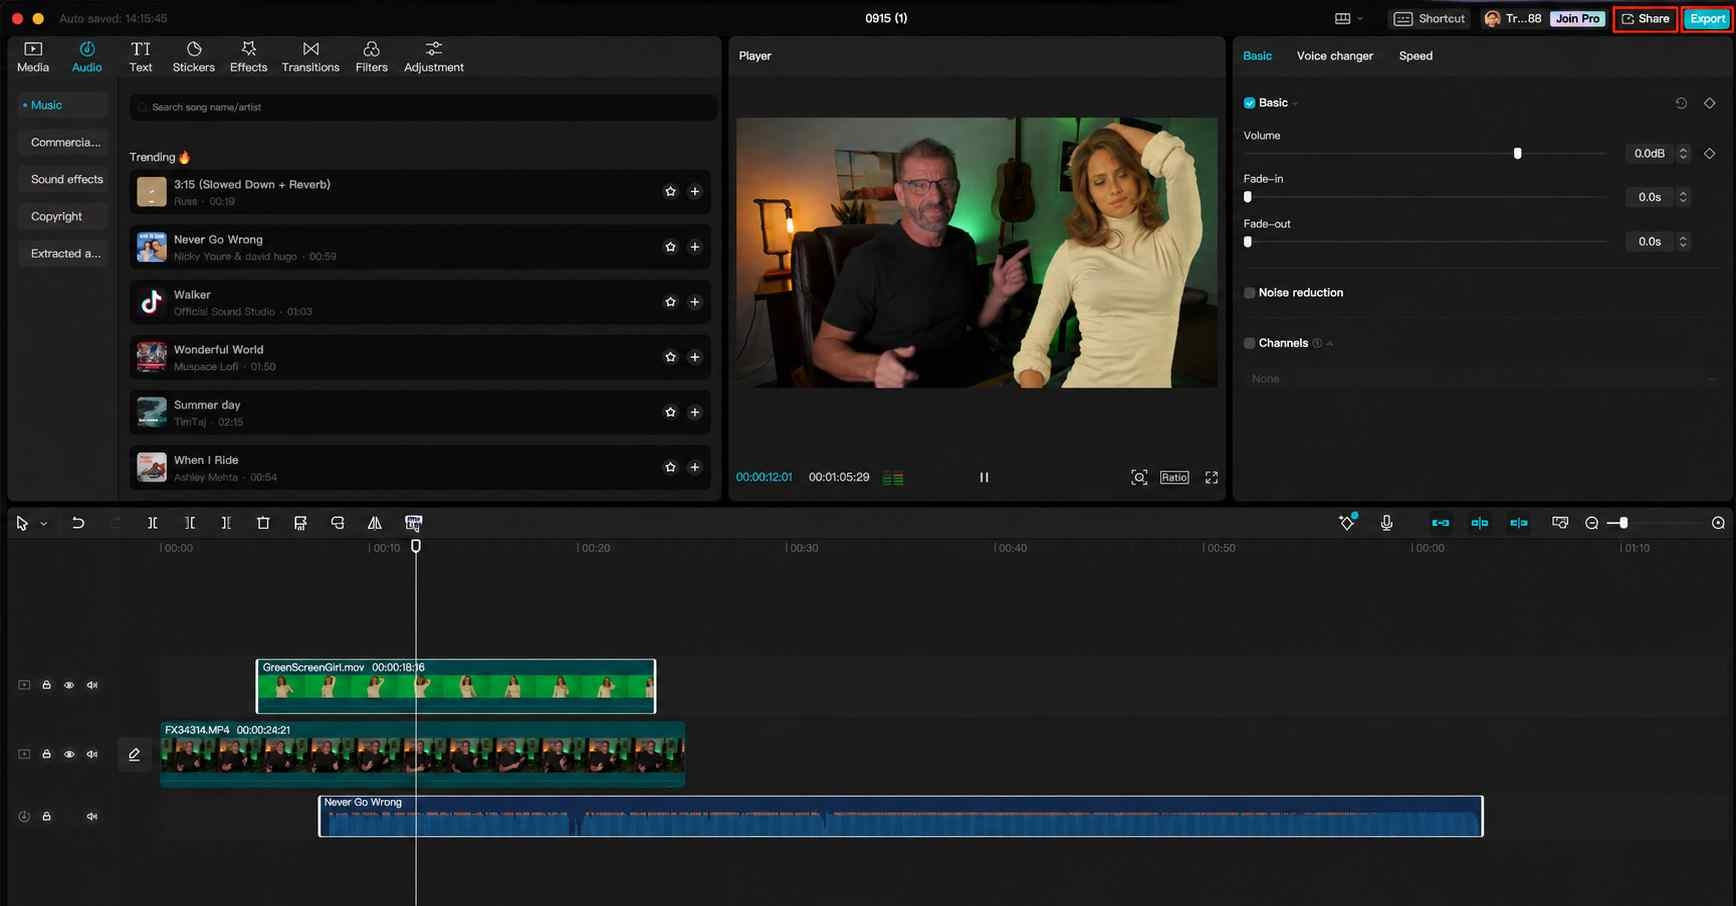
Task: Open the Transitions panel
Action: pos(310,57)
